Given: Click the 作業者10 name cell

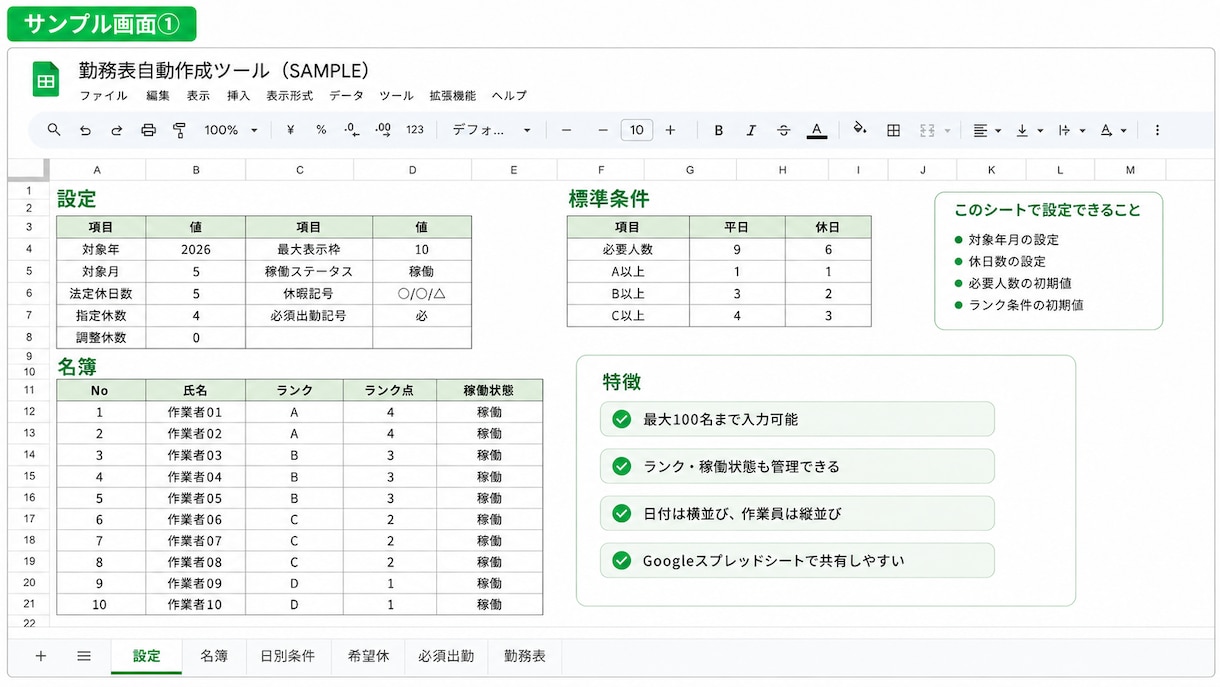Looking at the screenshot, I should 195,604.
